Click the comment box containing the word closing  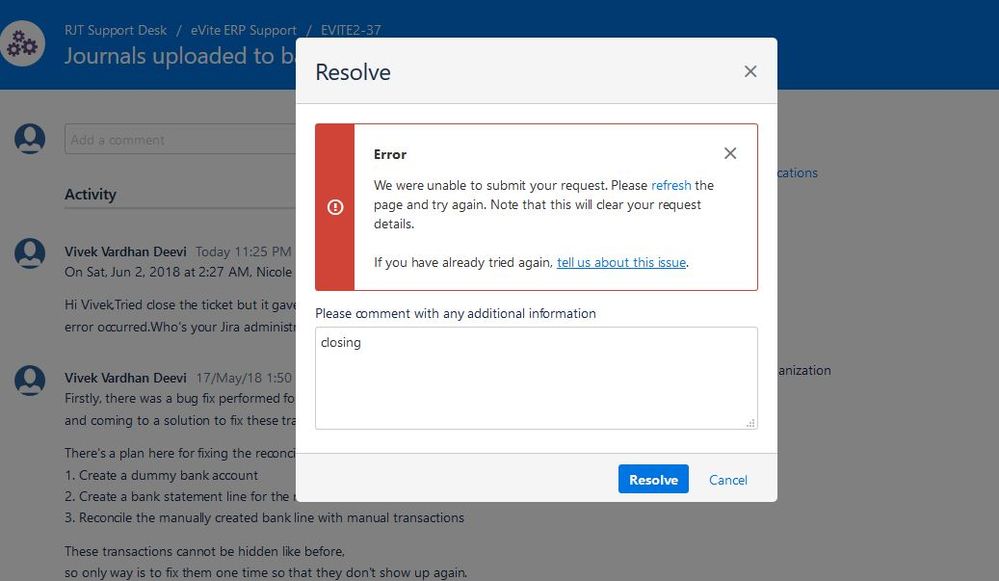(536, 377)
